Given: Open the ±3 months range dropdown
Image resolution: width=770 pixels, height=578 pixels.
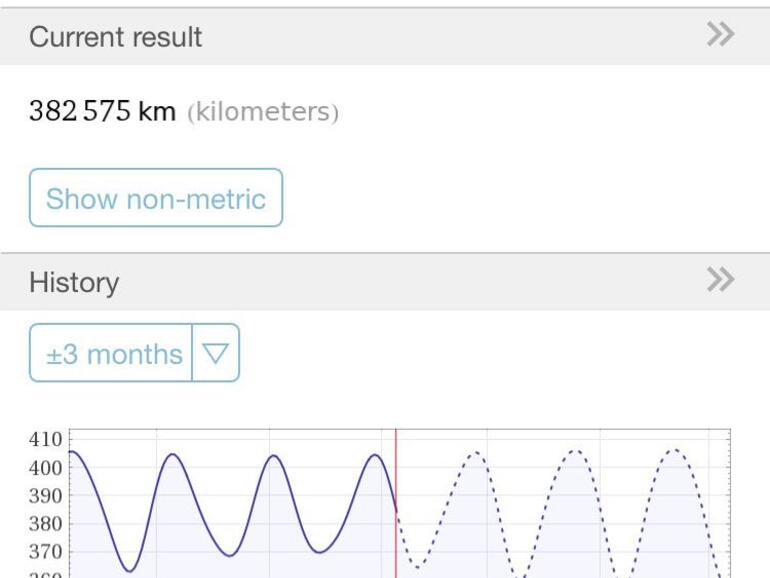Looking at the screenshot, I should pos(112,353).
